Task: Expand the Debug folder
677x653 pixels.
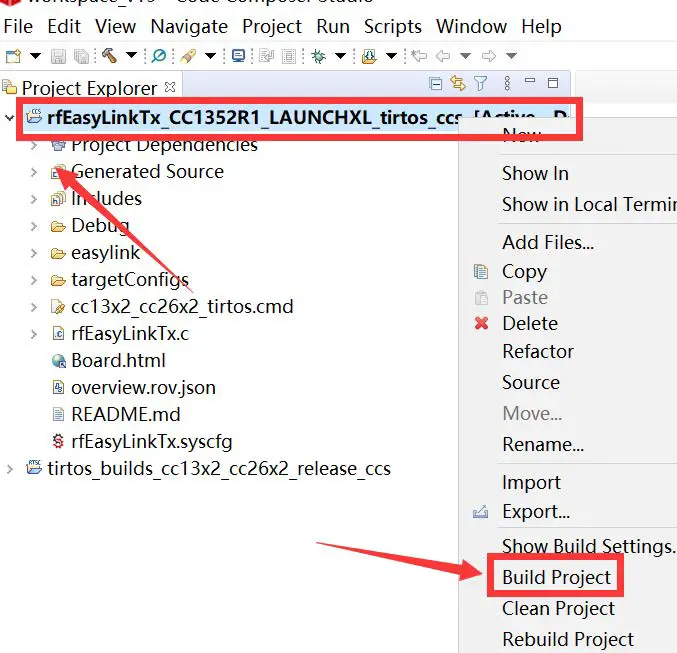Action: (34, 226)
